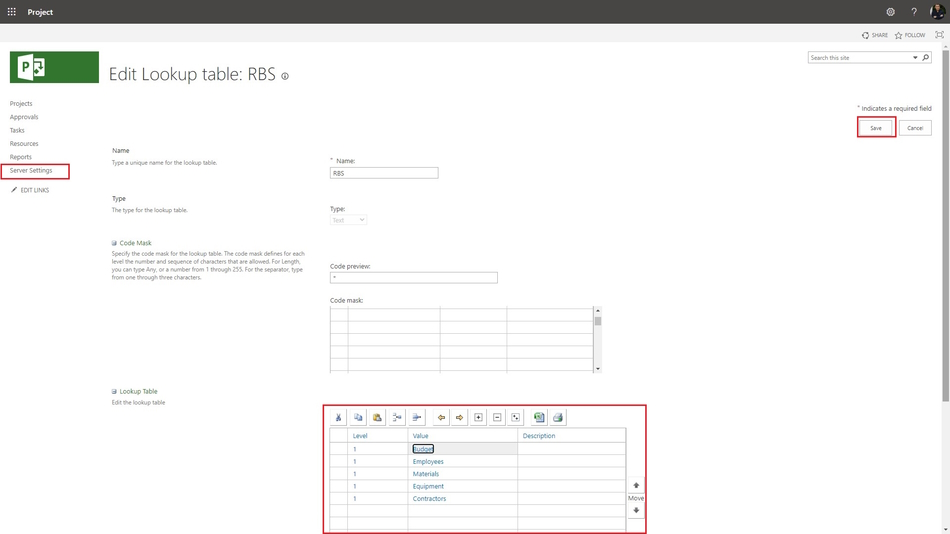Click the Level column header
The width and height of the screenshot is (950, 534).
[x=377, y=436]
